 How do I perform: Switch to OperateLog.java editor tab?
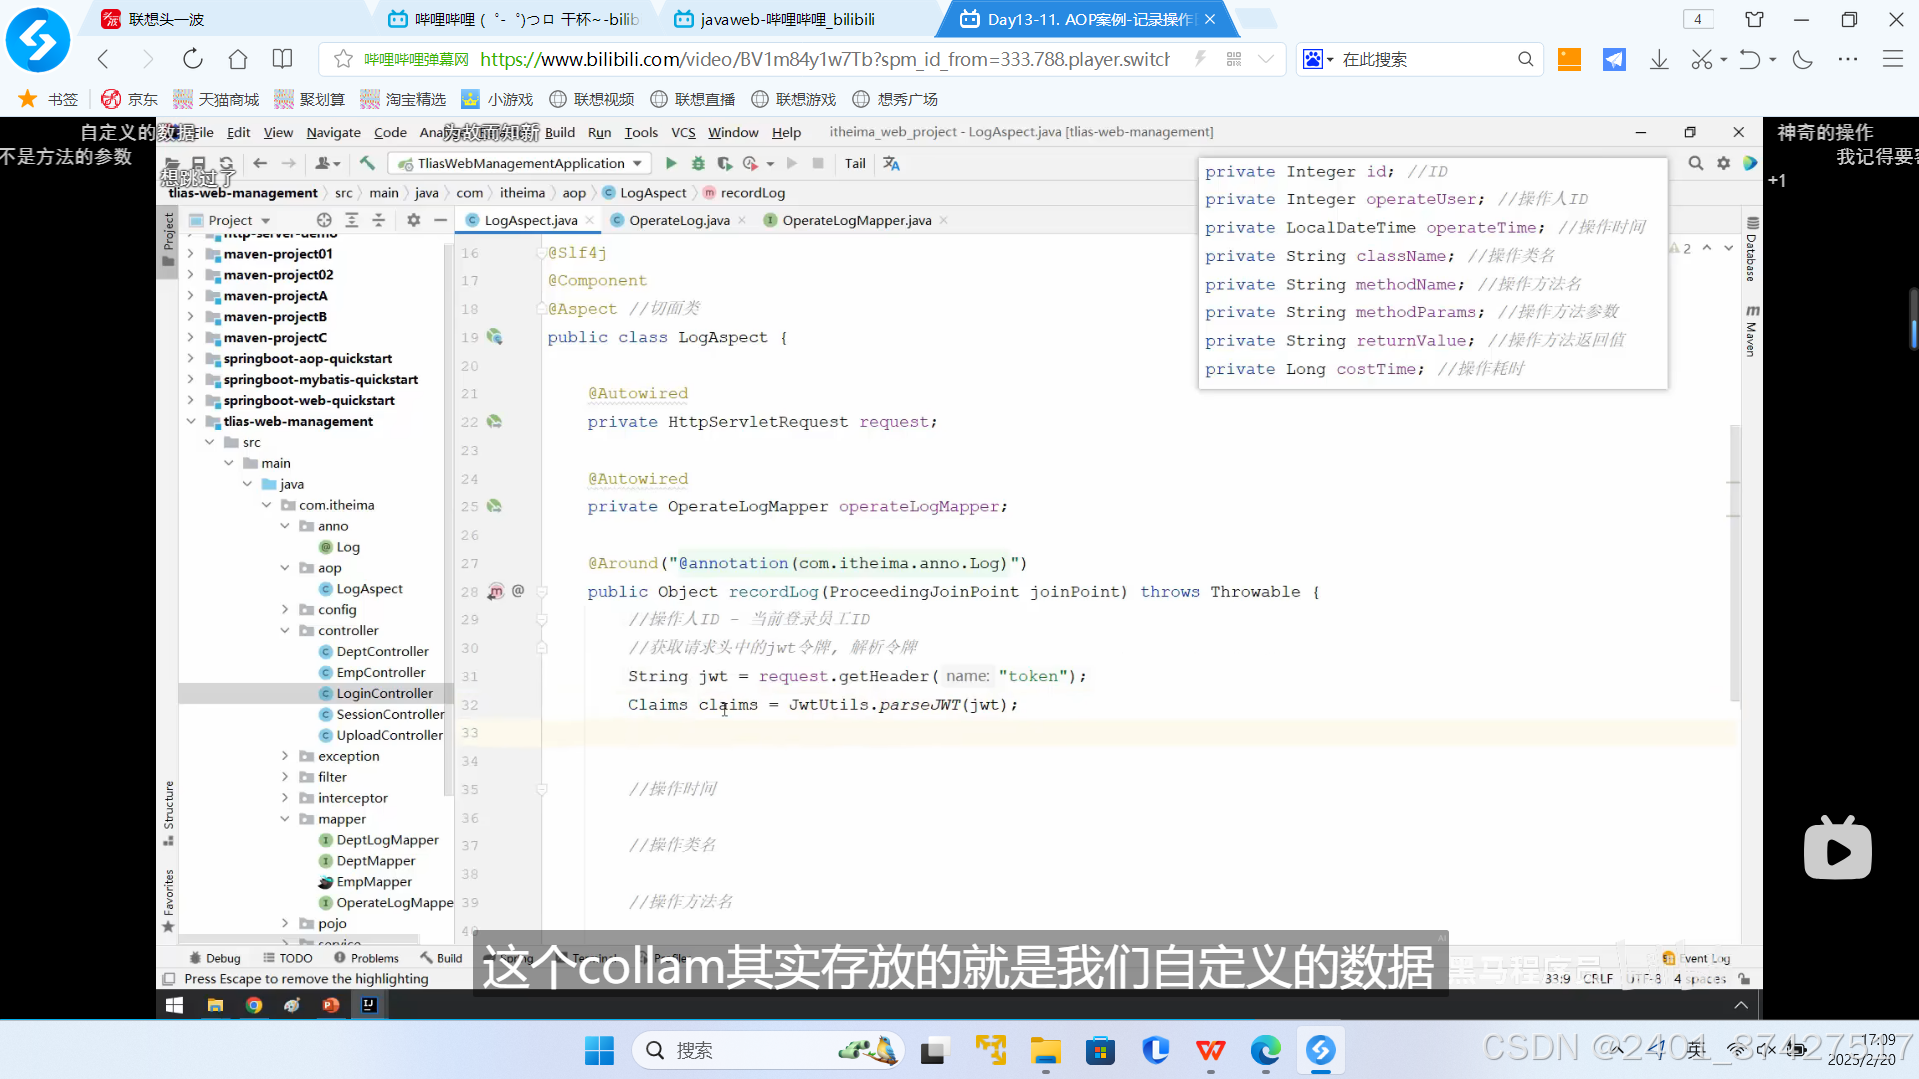(x=679, y=220)
